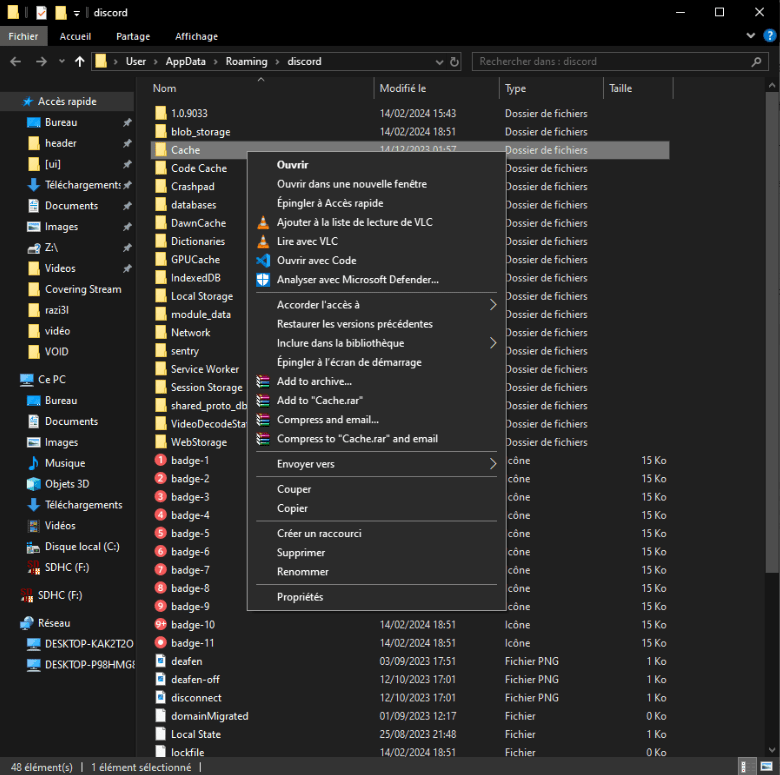
Task: Click the badge-1 red icon file
Action: 161,461
